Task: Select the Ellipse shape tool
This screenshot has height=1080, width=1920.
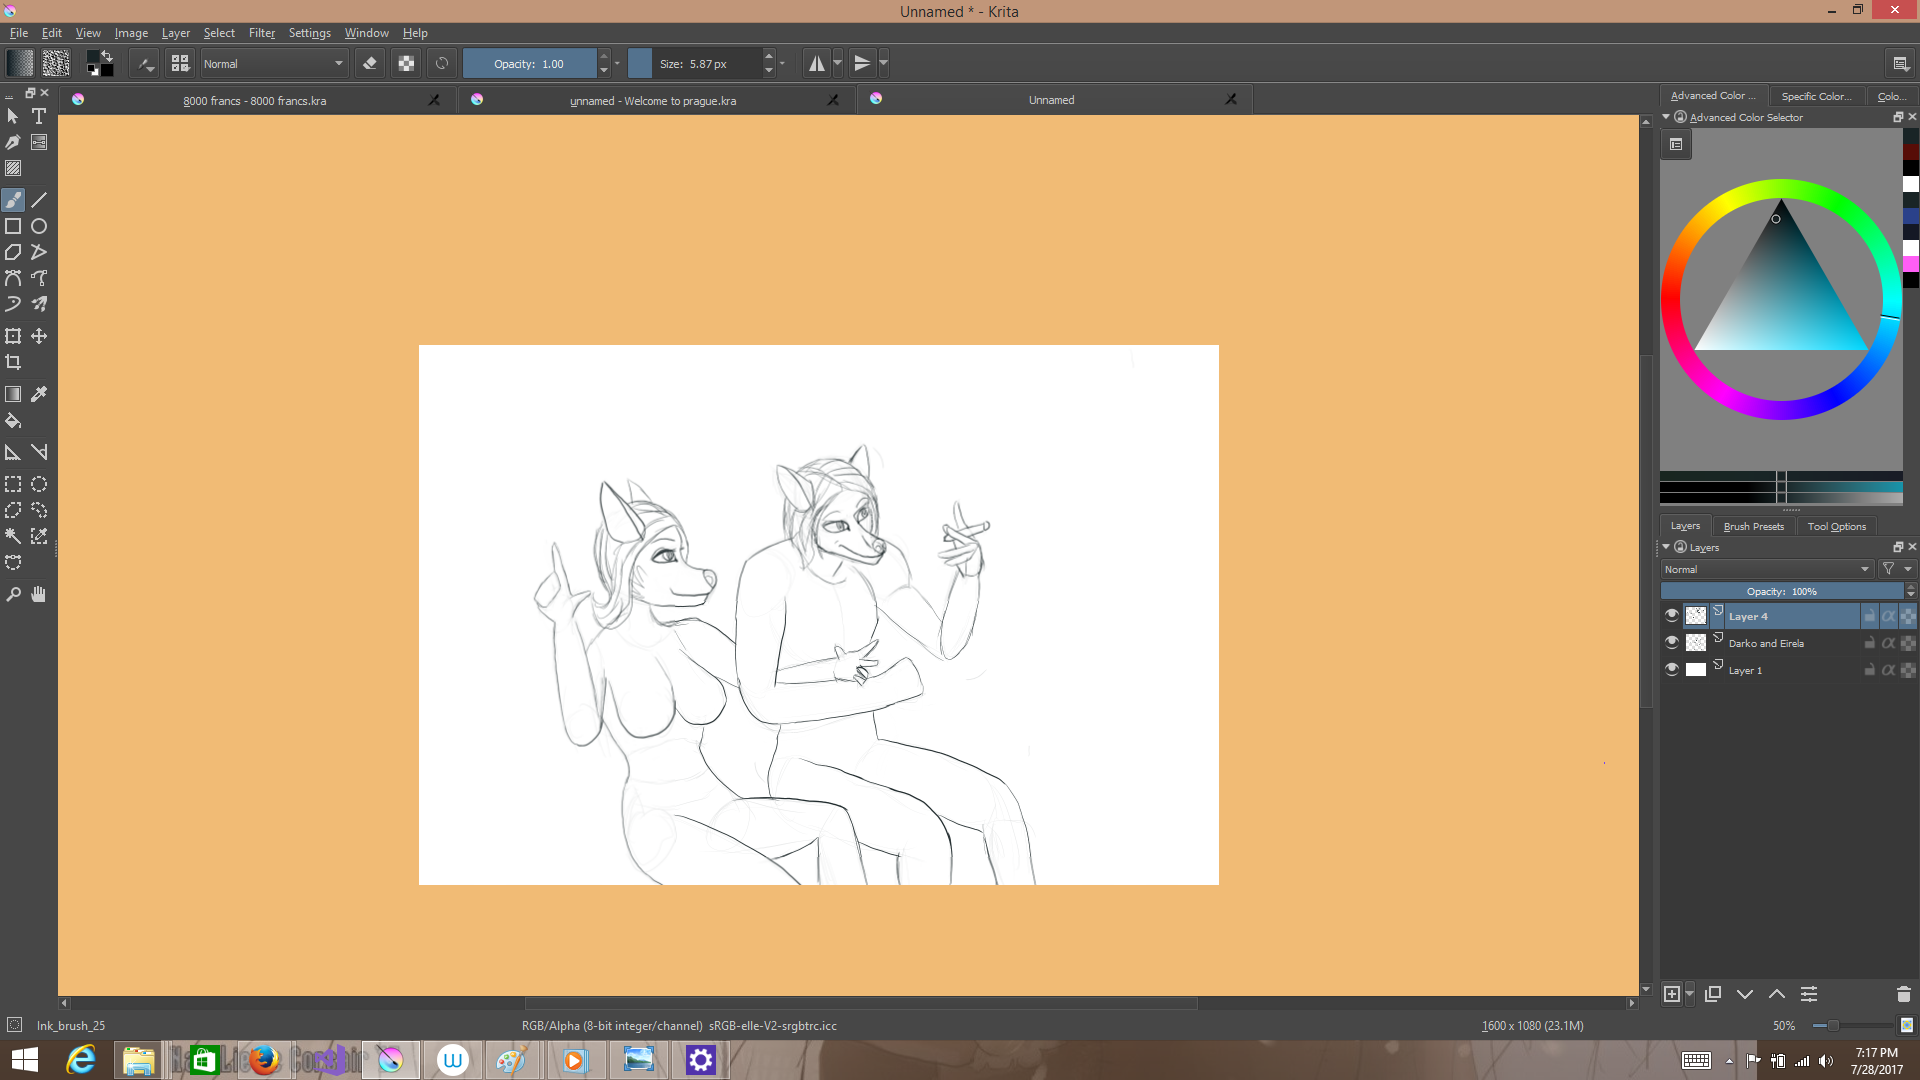Action: 39,226
